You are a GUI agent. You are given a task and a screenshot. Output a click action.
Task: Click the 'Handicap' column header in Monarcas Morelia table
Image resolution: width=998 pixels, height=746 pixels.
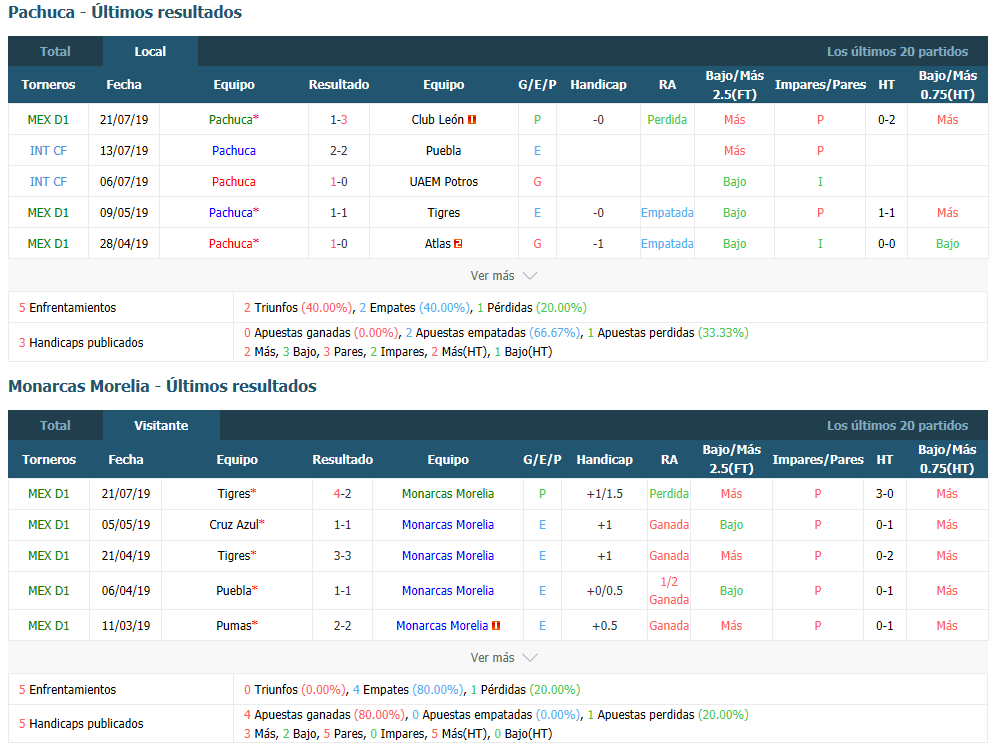[x=605, y=460]
